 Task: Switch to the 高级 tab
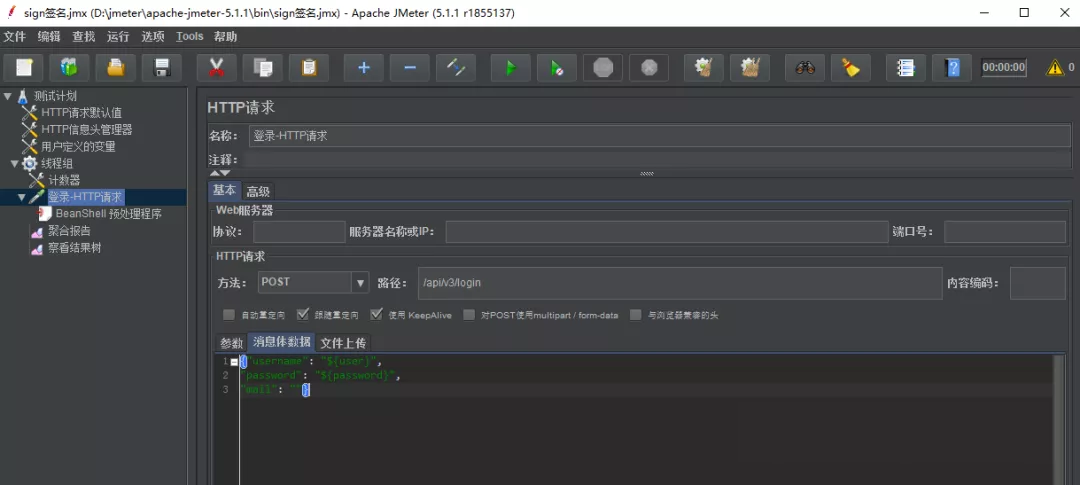coord(258,191)
